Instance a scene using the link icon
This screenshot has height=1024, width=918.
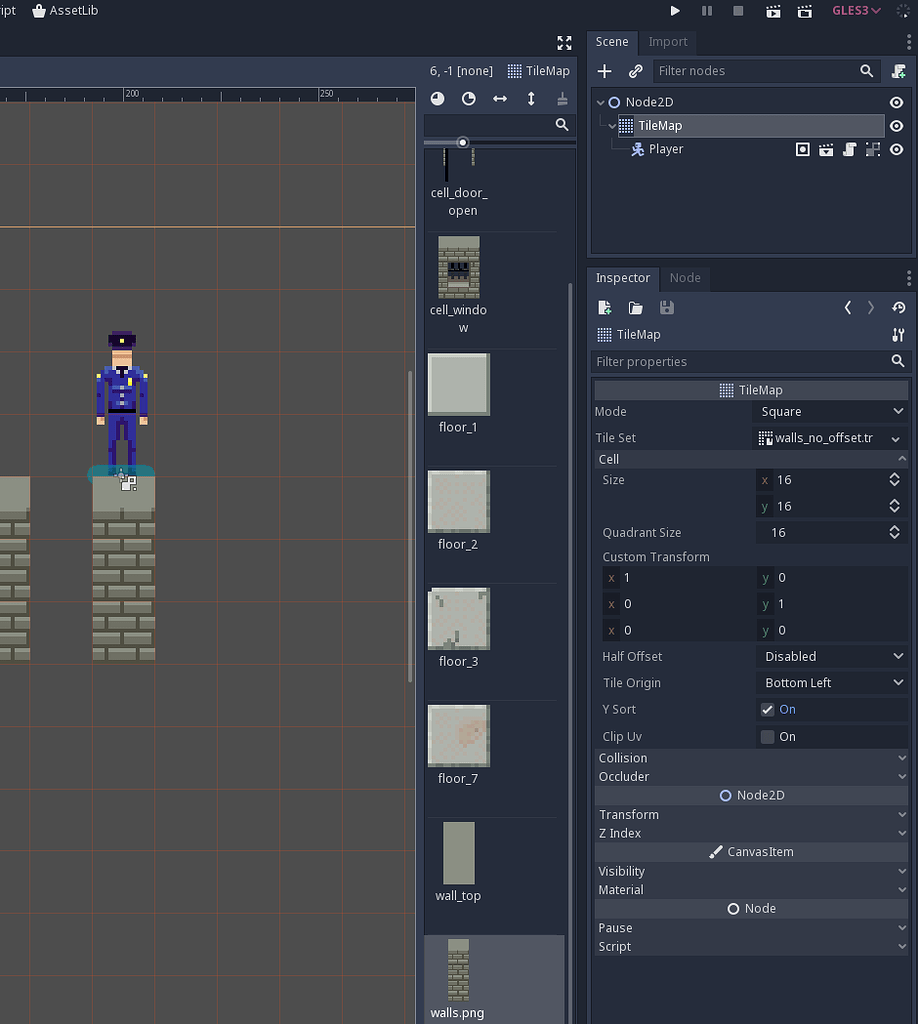click(635, 71)
